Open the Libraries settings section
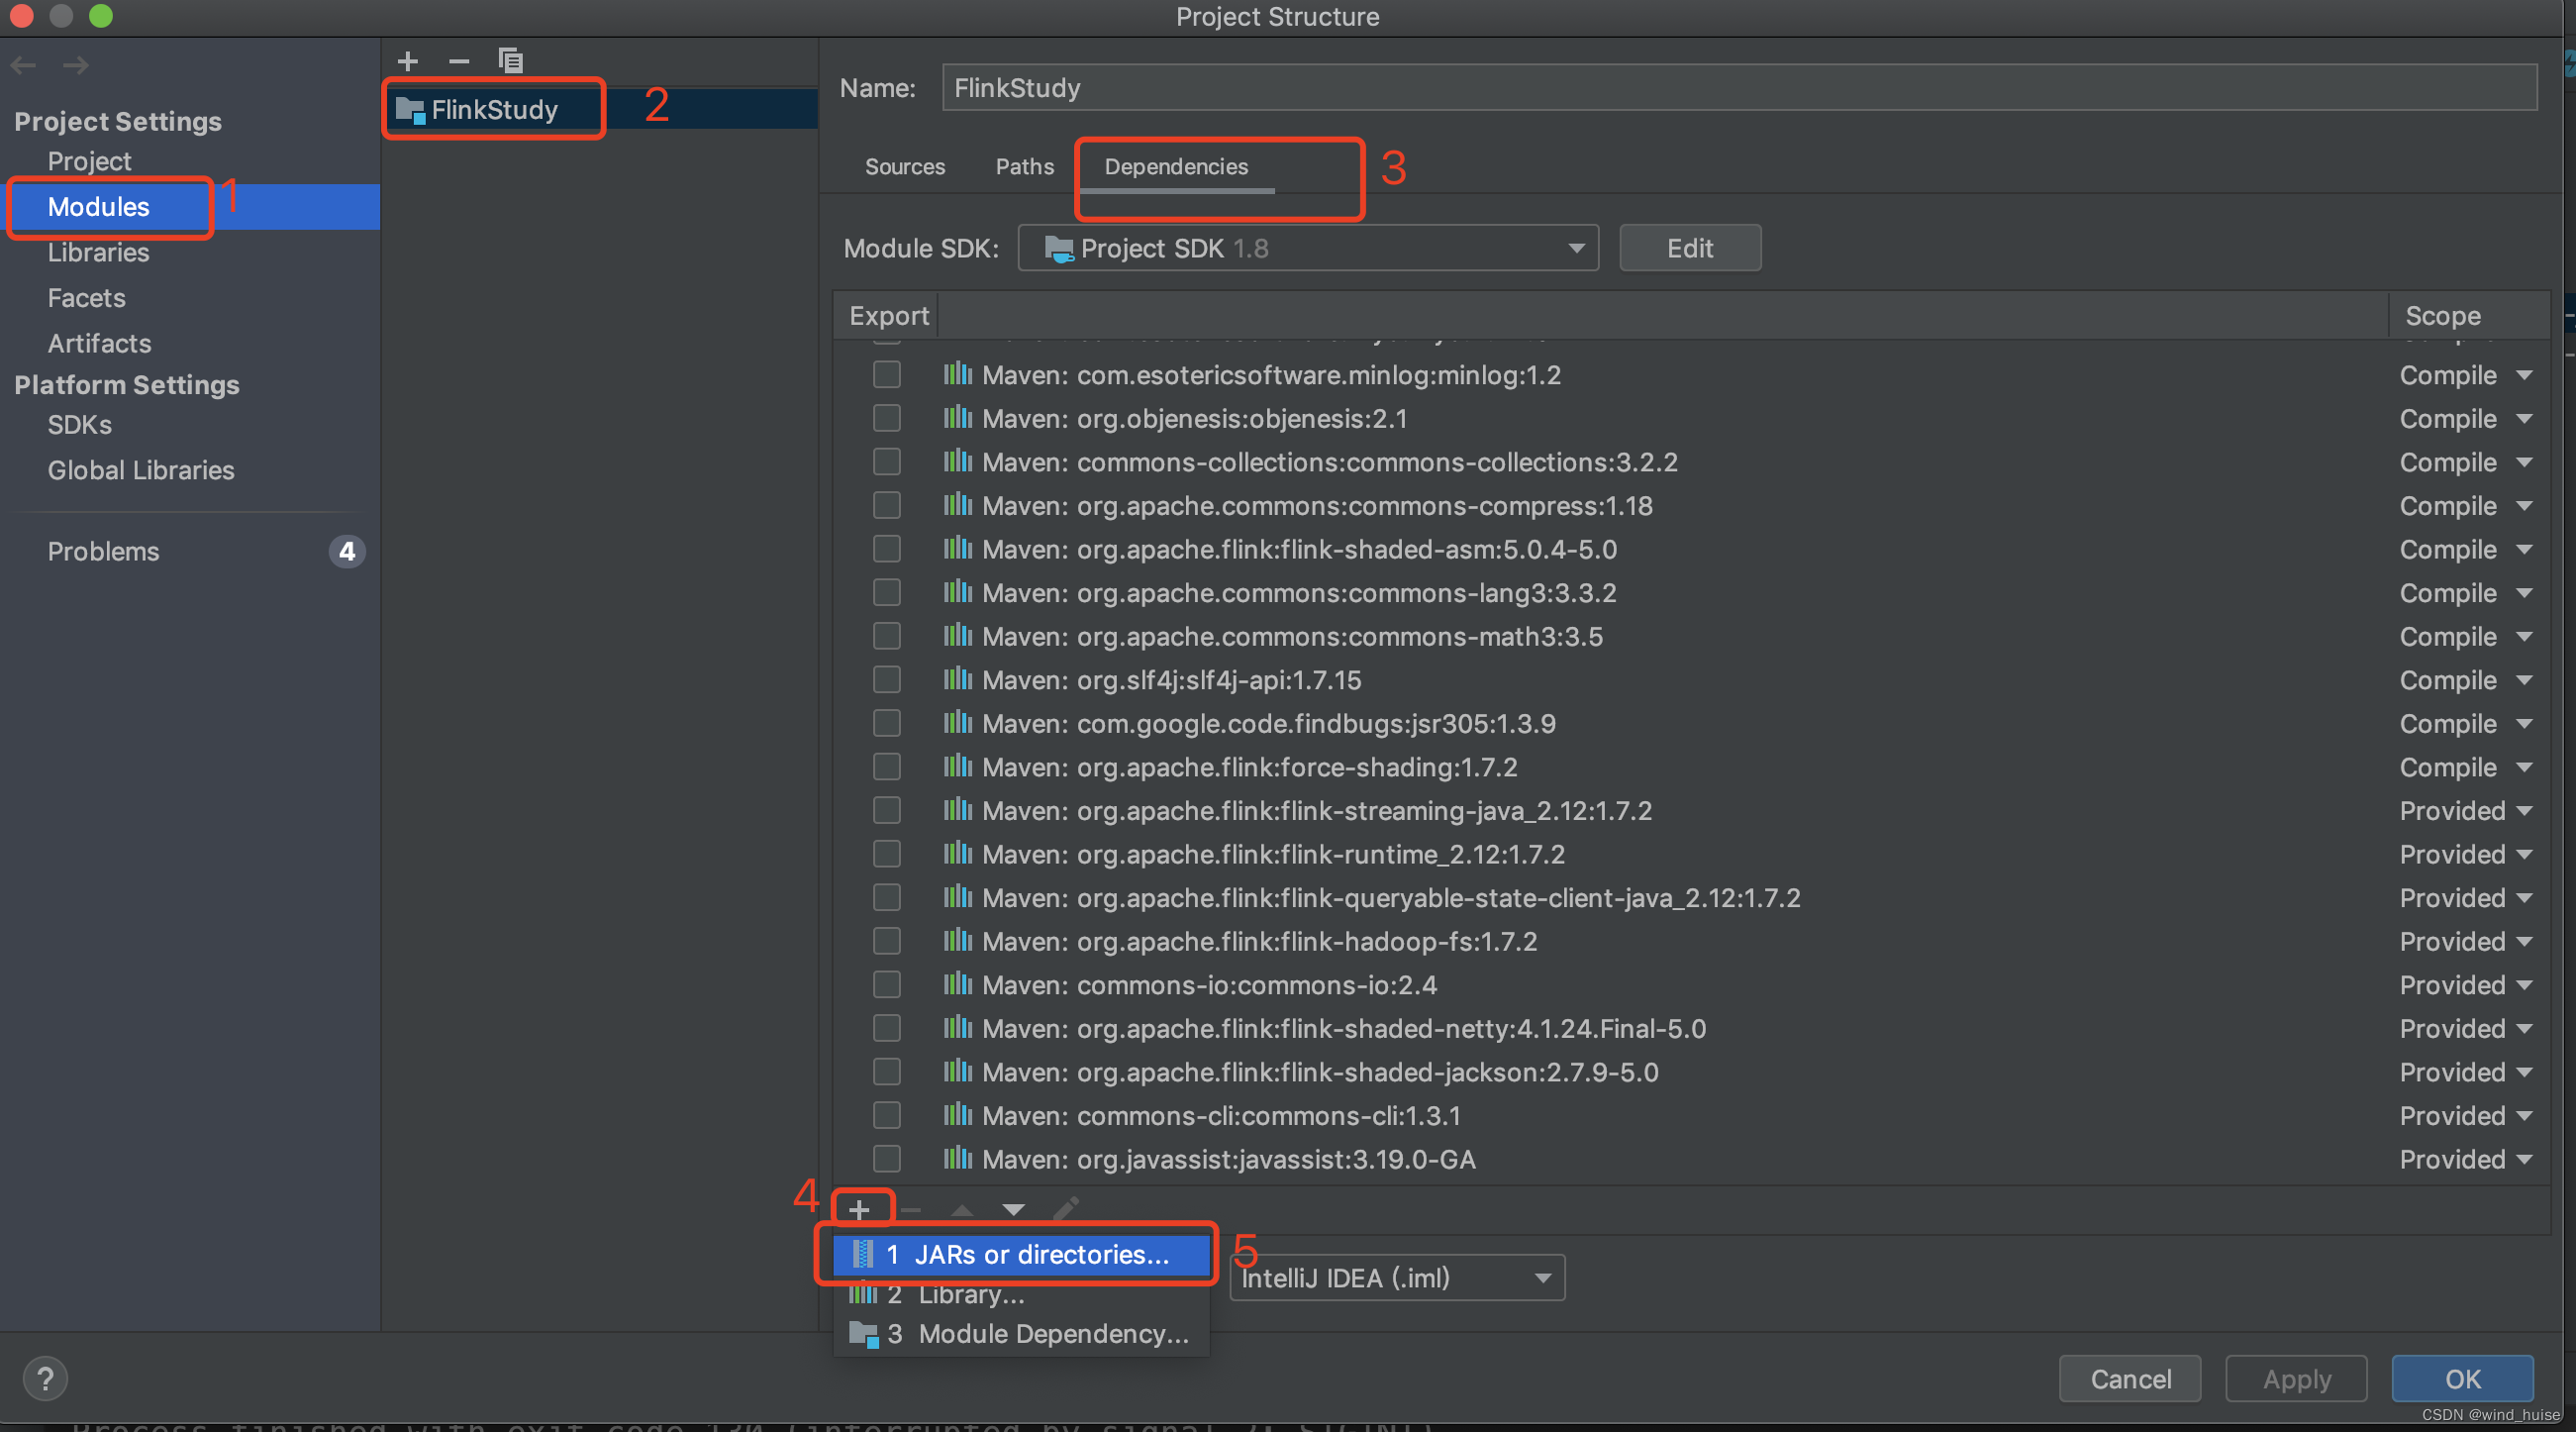2576x1432 pixels. 98,252
